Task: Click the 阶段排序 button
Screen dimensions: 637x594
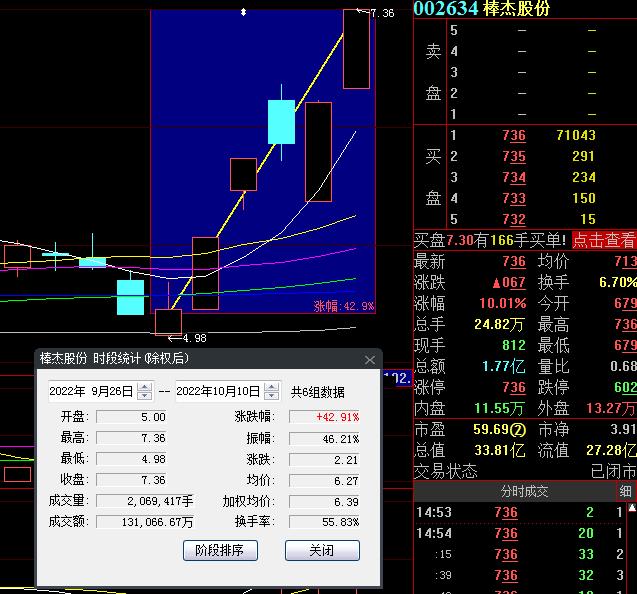Action: [220, 550]
